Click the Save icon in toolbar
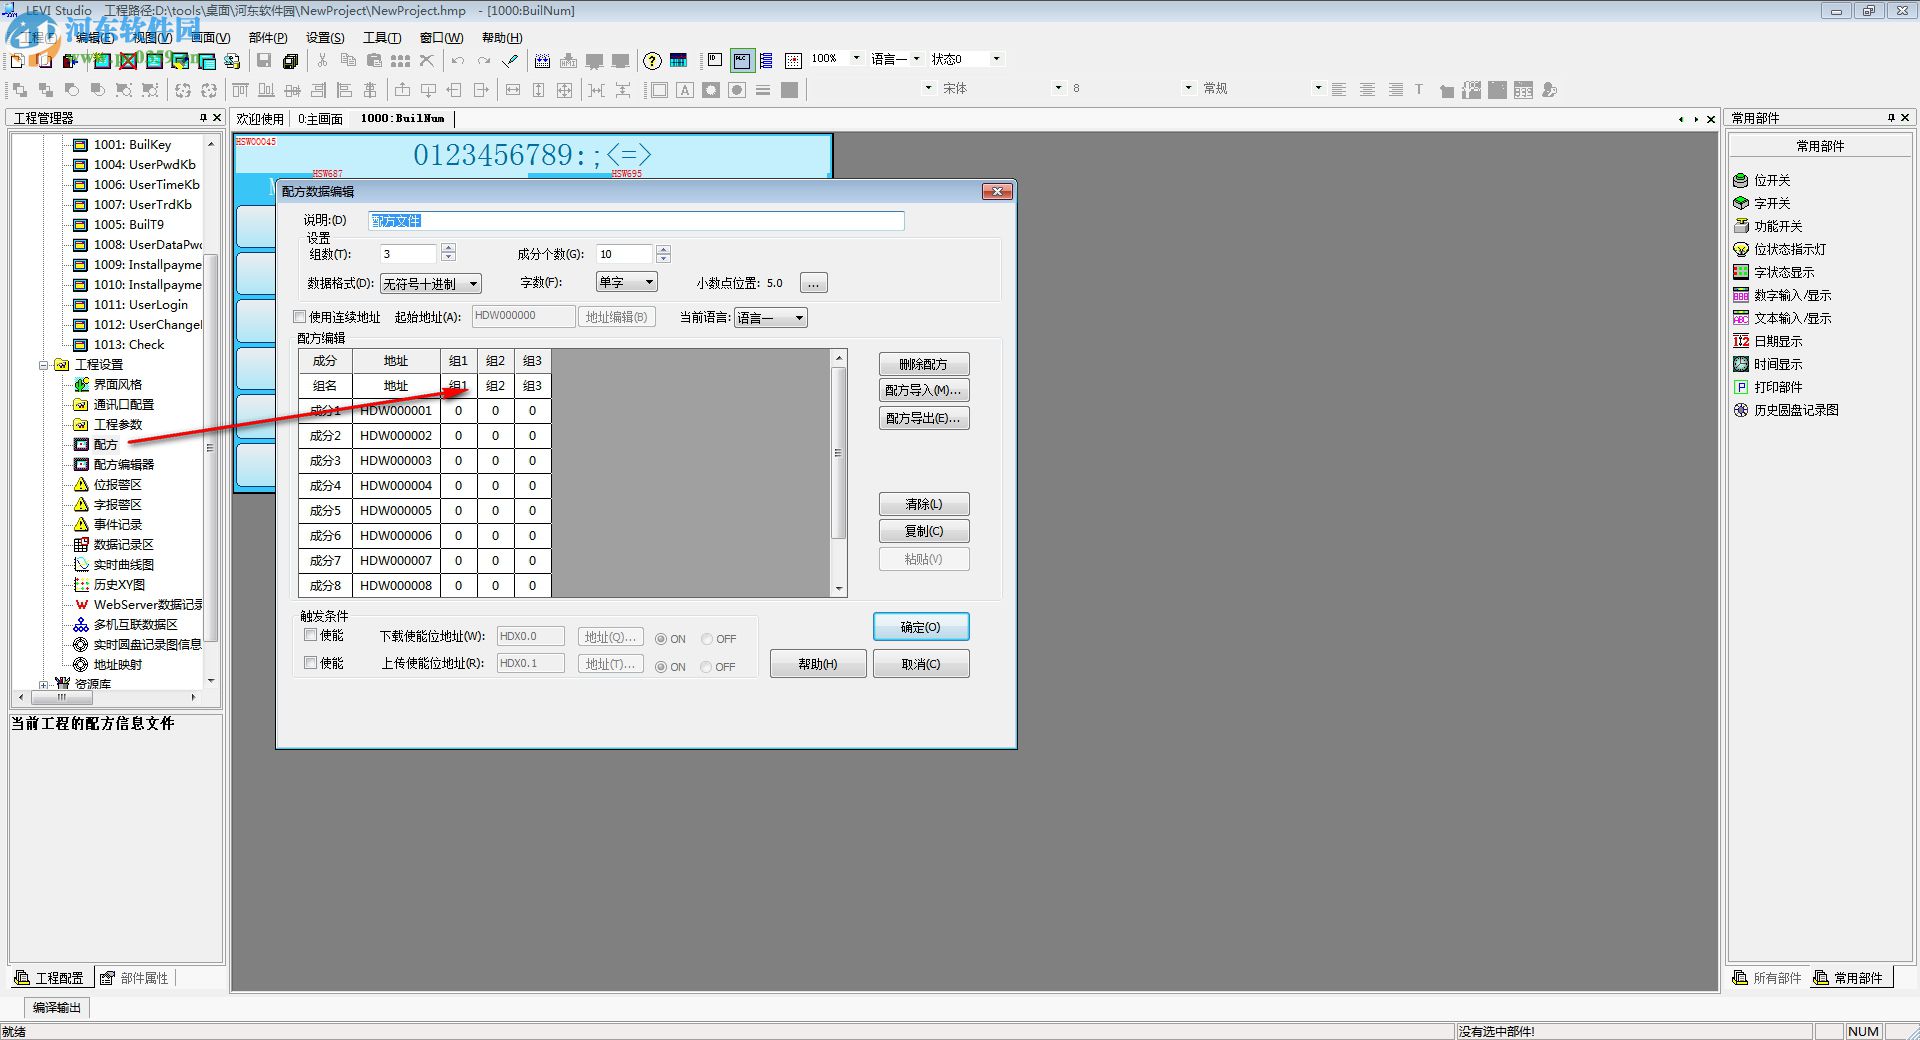1920x1040 pixels. (x=264, y=60)
